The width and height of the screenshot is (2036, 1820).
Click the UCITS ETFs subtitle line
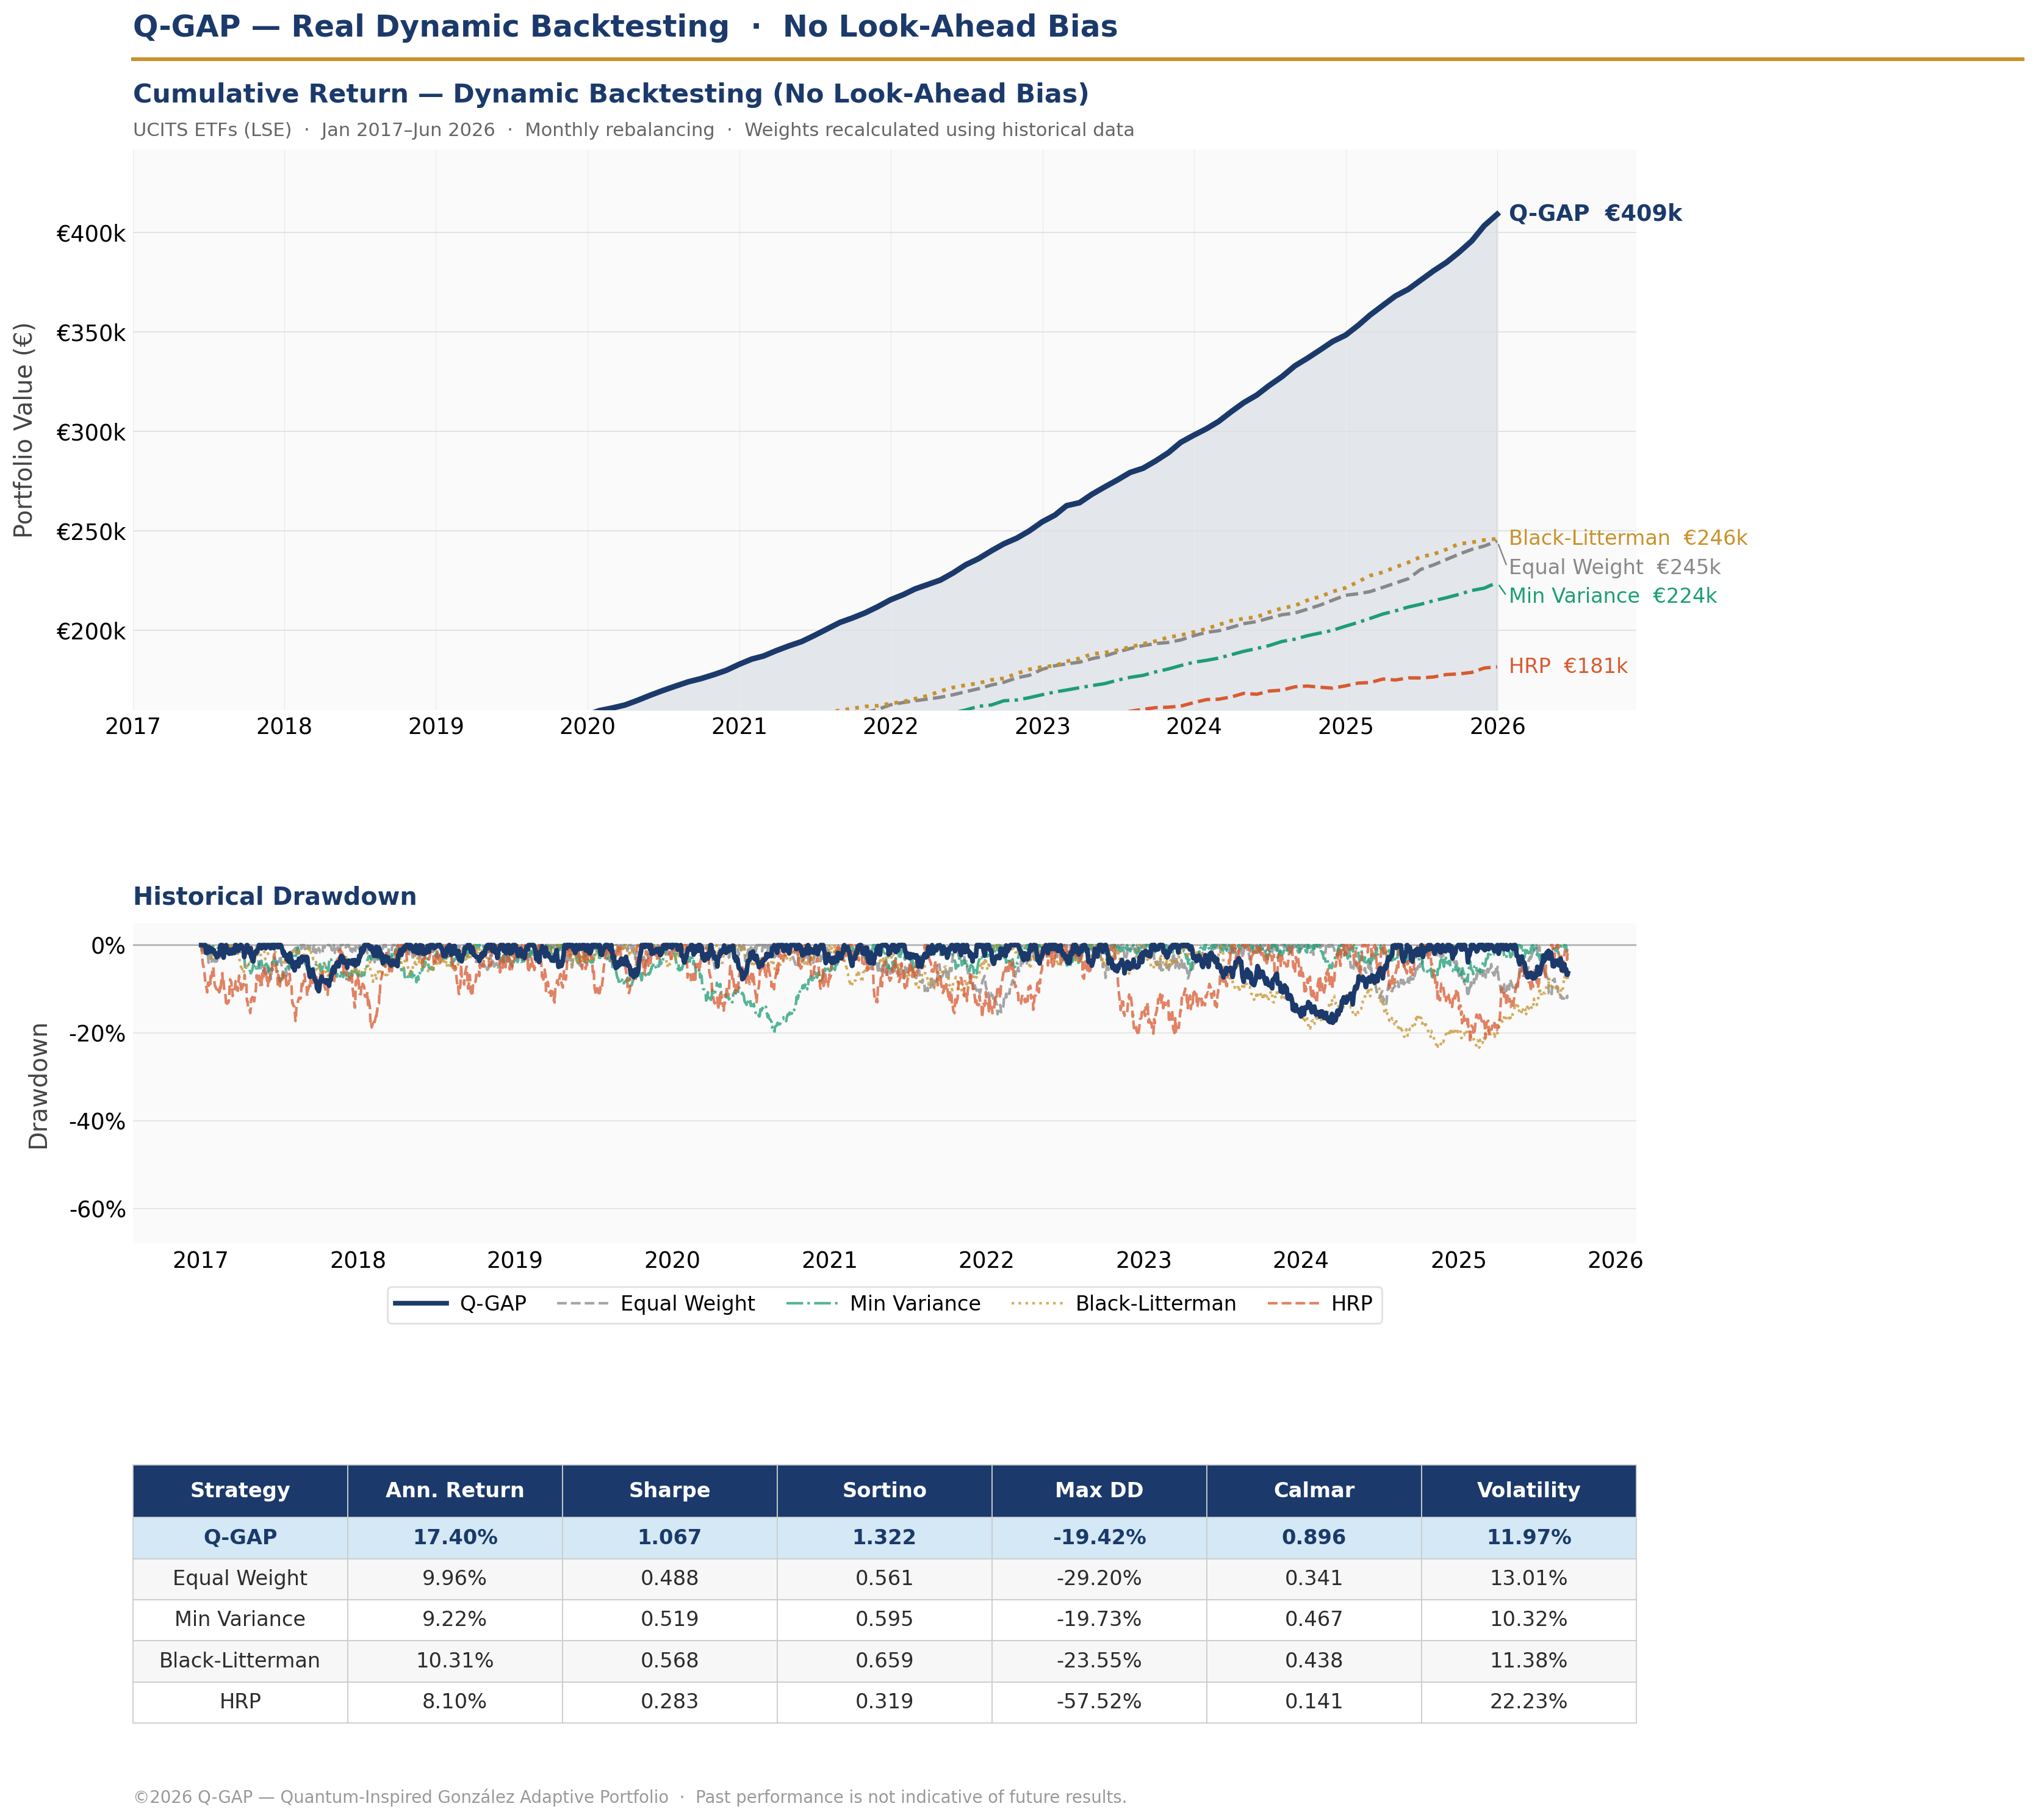click(634, 130)
